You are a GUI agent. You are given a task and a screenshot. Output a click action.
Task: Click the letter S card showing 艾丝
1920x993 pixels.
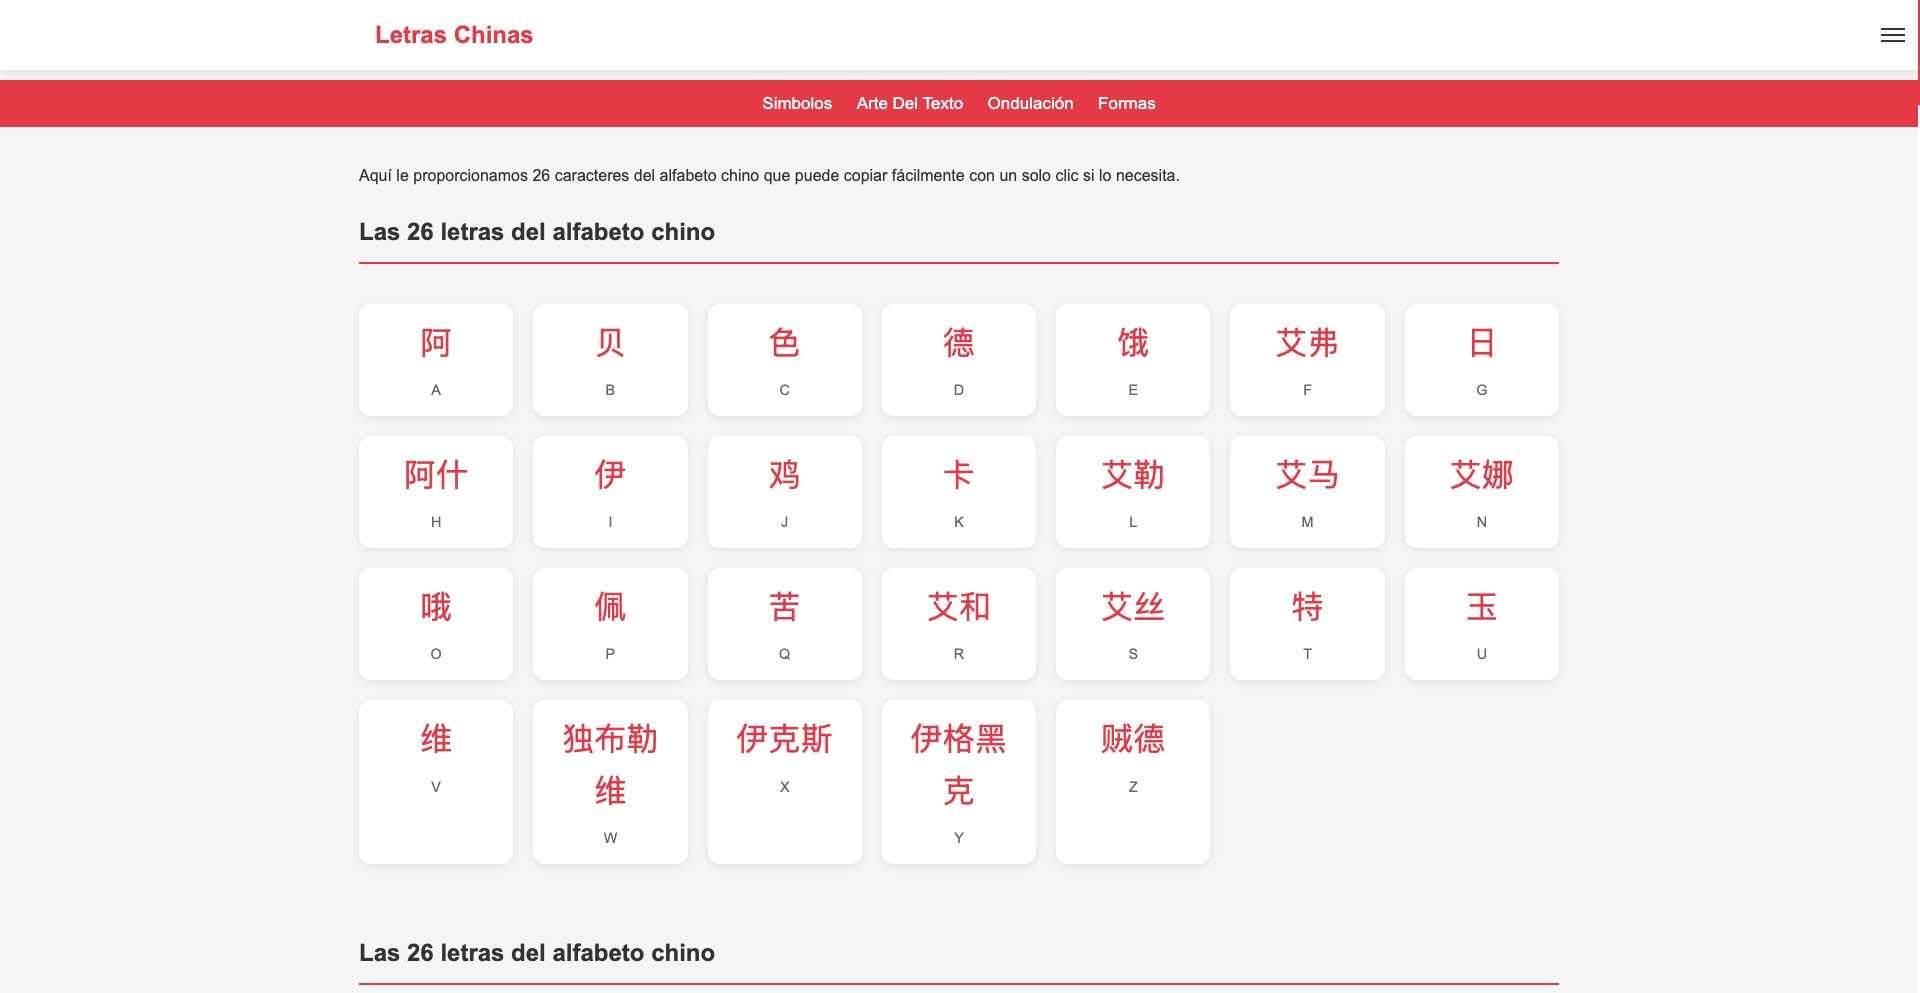(x=1132, y=623)
